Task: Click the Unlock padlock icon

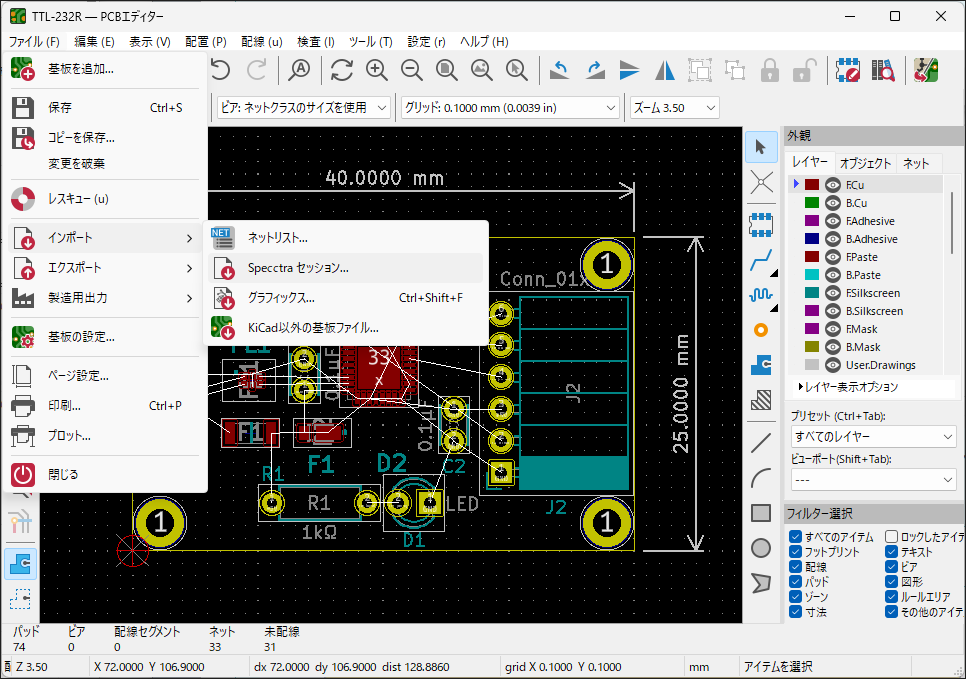Action: (805, 70)
